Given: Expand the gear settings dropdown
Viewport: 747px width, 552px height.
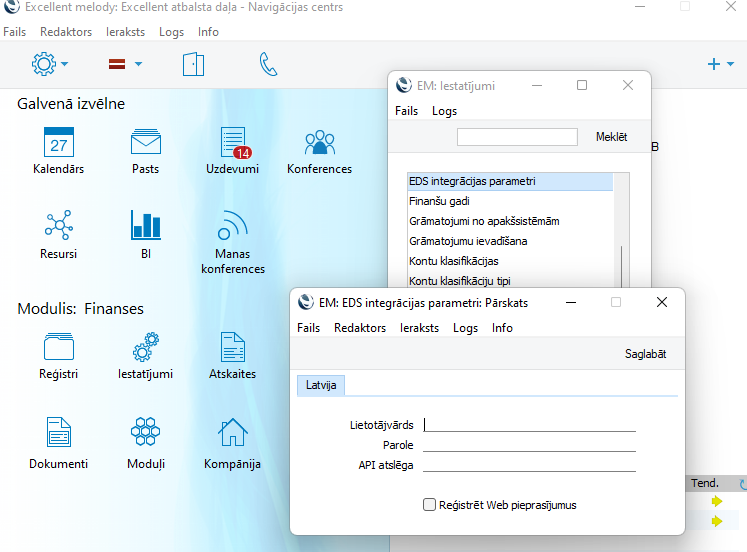Looking at the screenshot, I should tap(50, 64).
